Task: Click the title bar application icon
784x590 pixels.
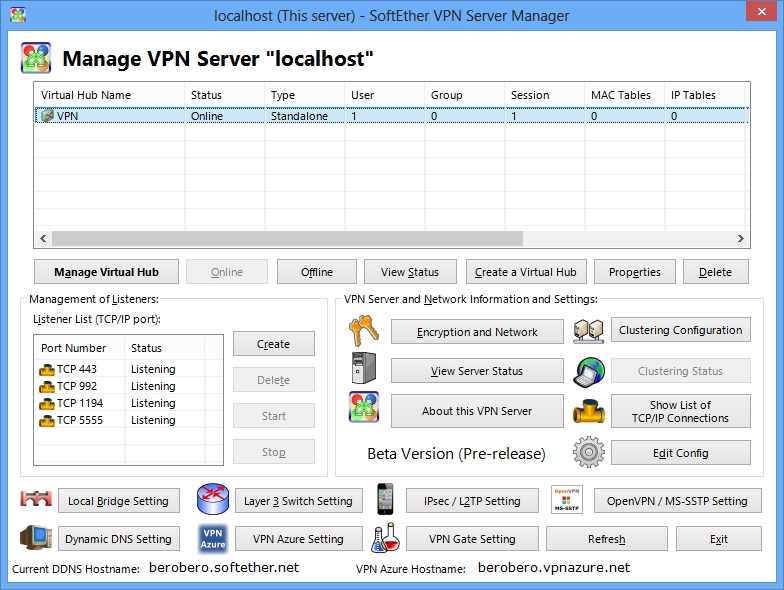Action: pyautogui.click(x=18, y=15)
